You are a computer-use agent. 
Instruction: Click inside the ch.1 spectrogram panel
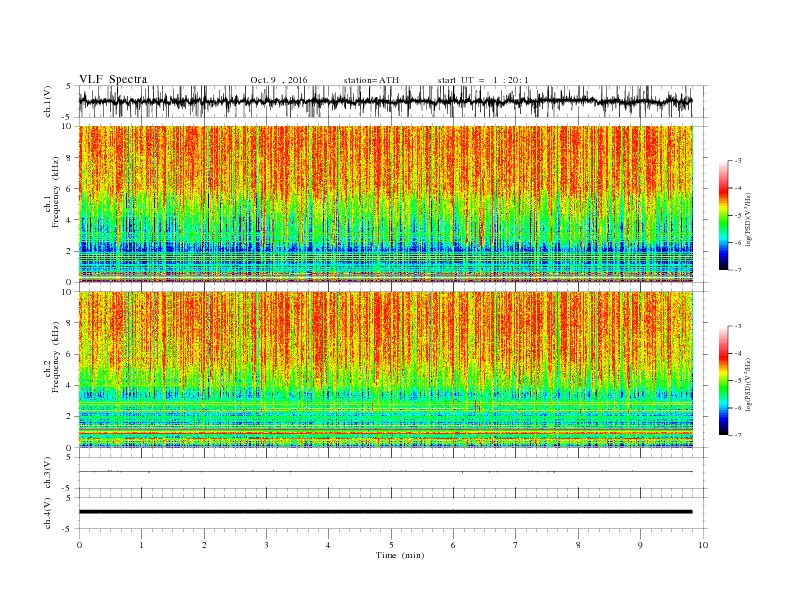(x=386, y=204)
